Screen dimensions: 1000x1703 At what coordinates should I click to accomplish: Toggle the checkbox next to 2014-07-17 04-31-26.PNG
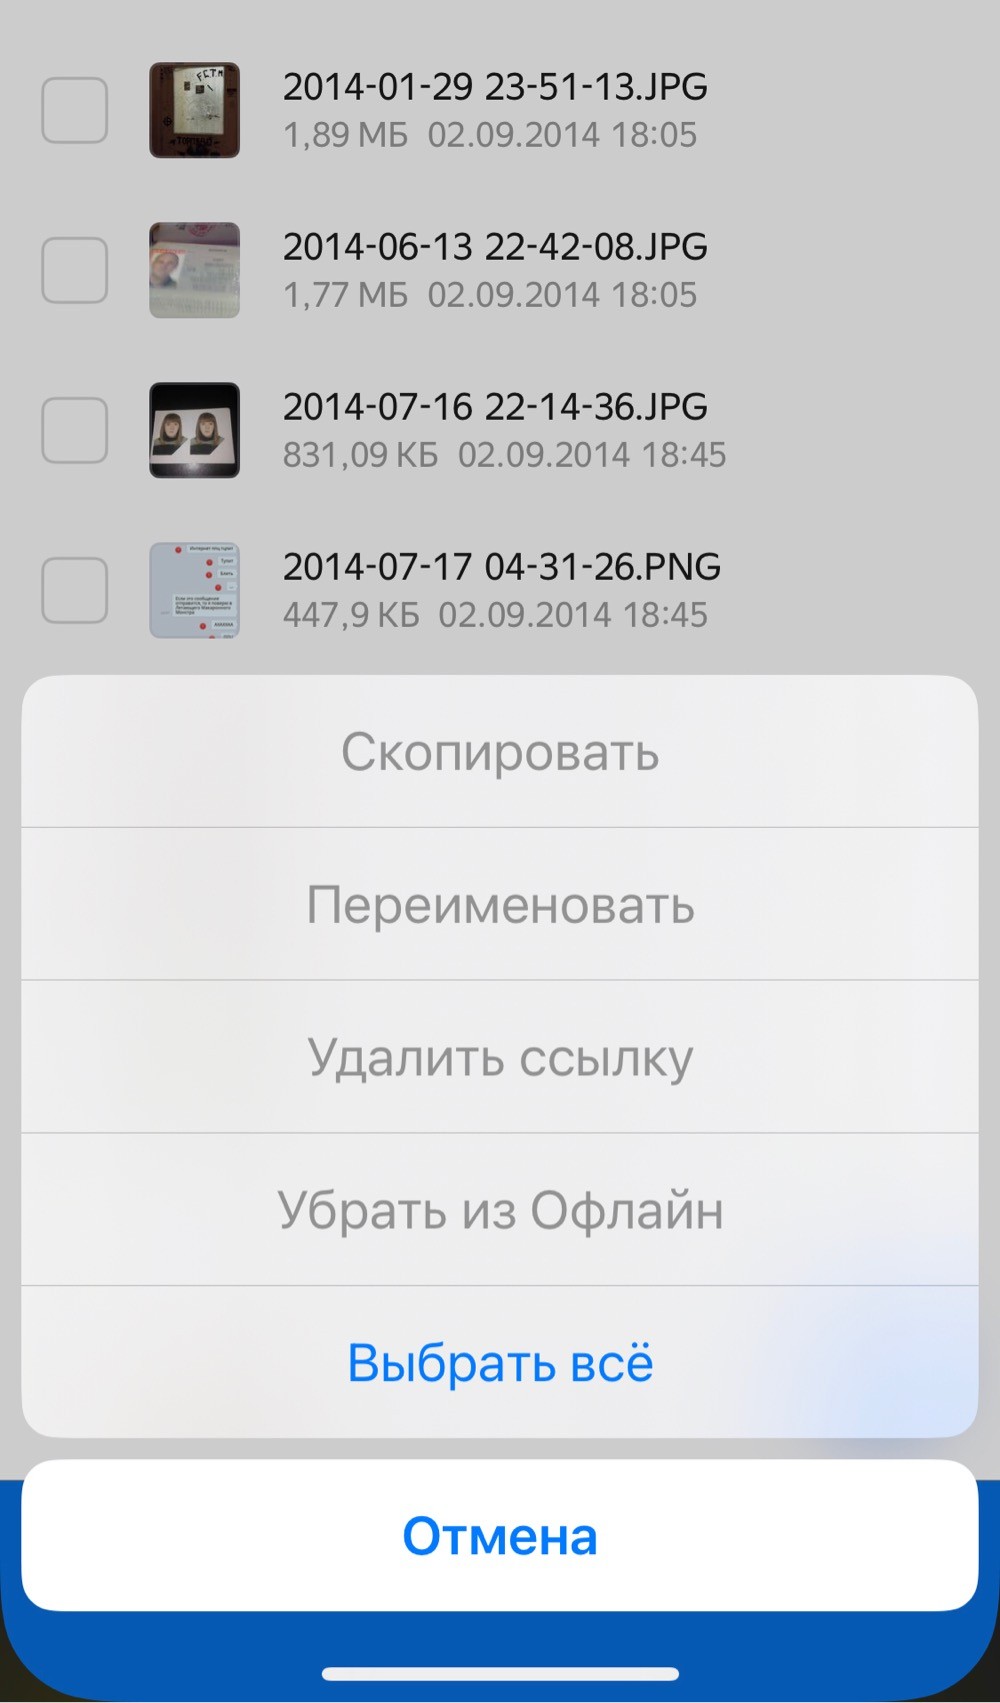pyautogui.click(x=75, y=590)
